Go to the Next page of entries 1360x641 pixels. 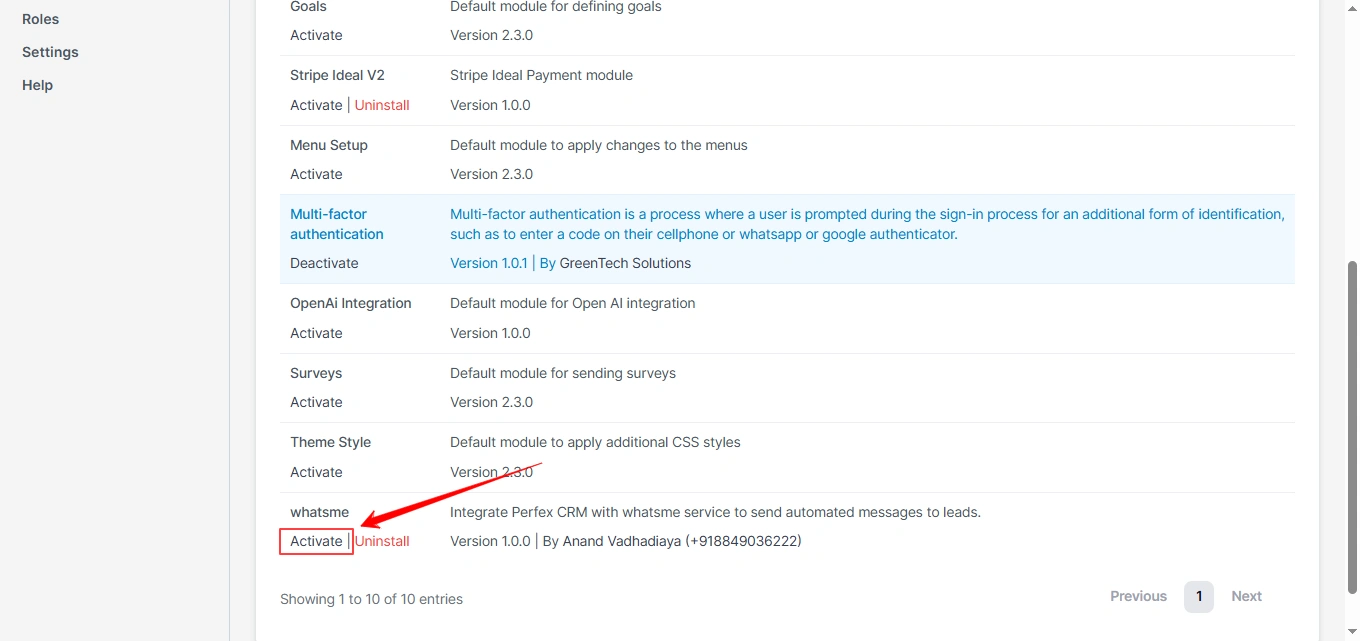pyautogui.click(x=1246, y=596)
